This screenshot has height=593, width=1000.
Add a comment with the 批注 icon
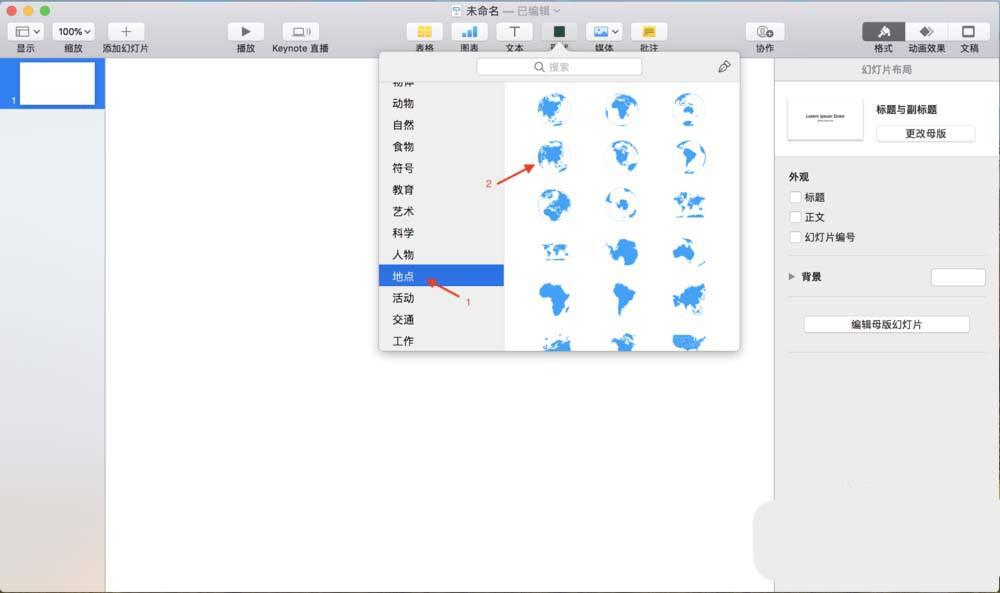click(x=648, y=33)
